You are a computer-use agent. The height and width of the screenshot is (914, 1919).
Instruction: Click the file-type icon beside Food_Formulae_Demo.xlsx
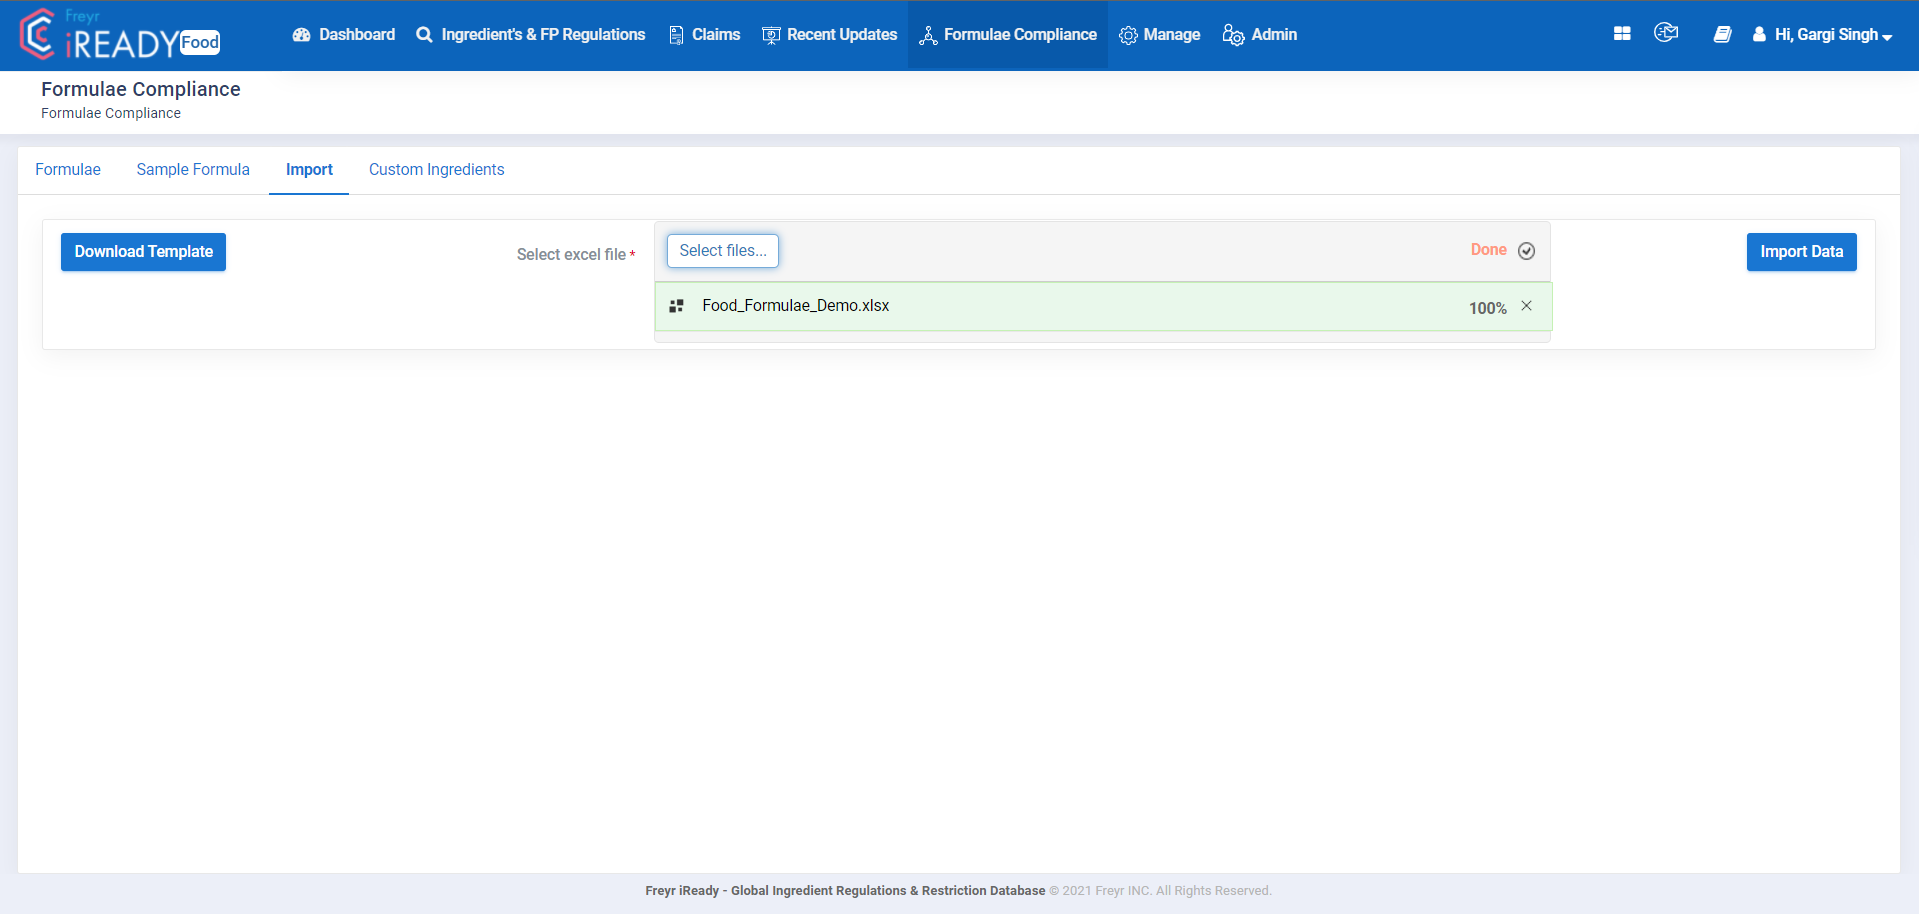[x=676, y=305]
